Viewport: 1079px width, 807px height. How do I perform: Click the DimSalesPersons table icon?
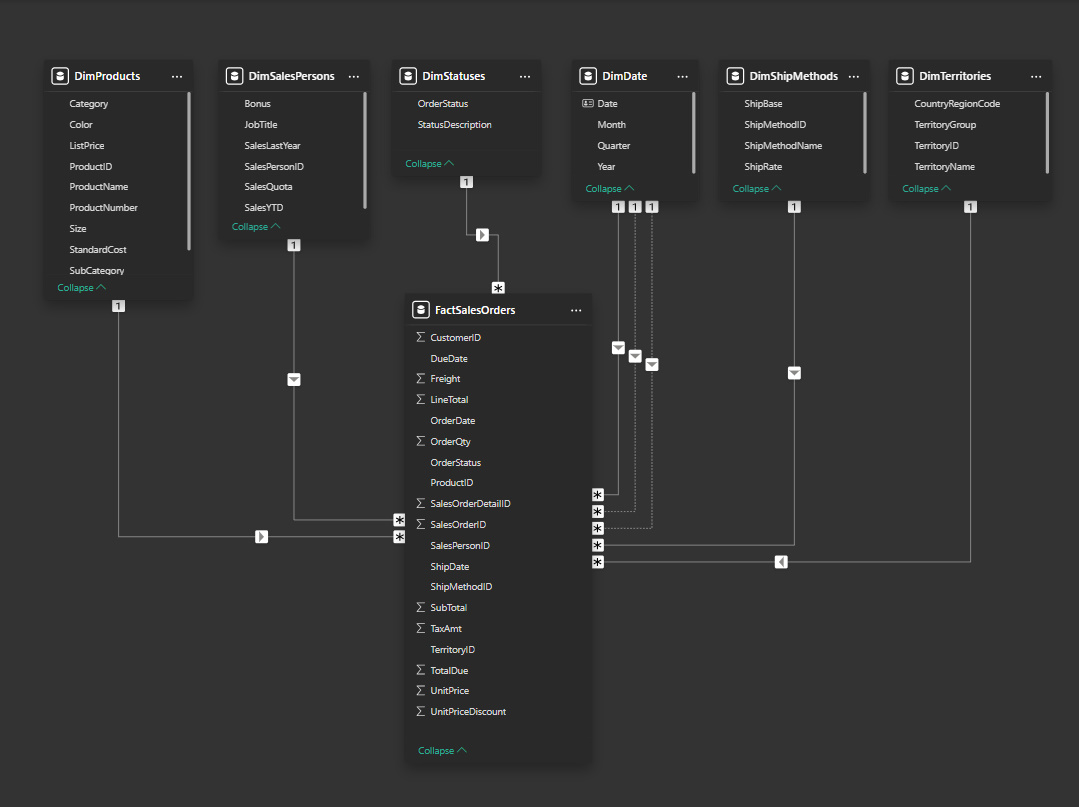tap(235, 76)
